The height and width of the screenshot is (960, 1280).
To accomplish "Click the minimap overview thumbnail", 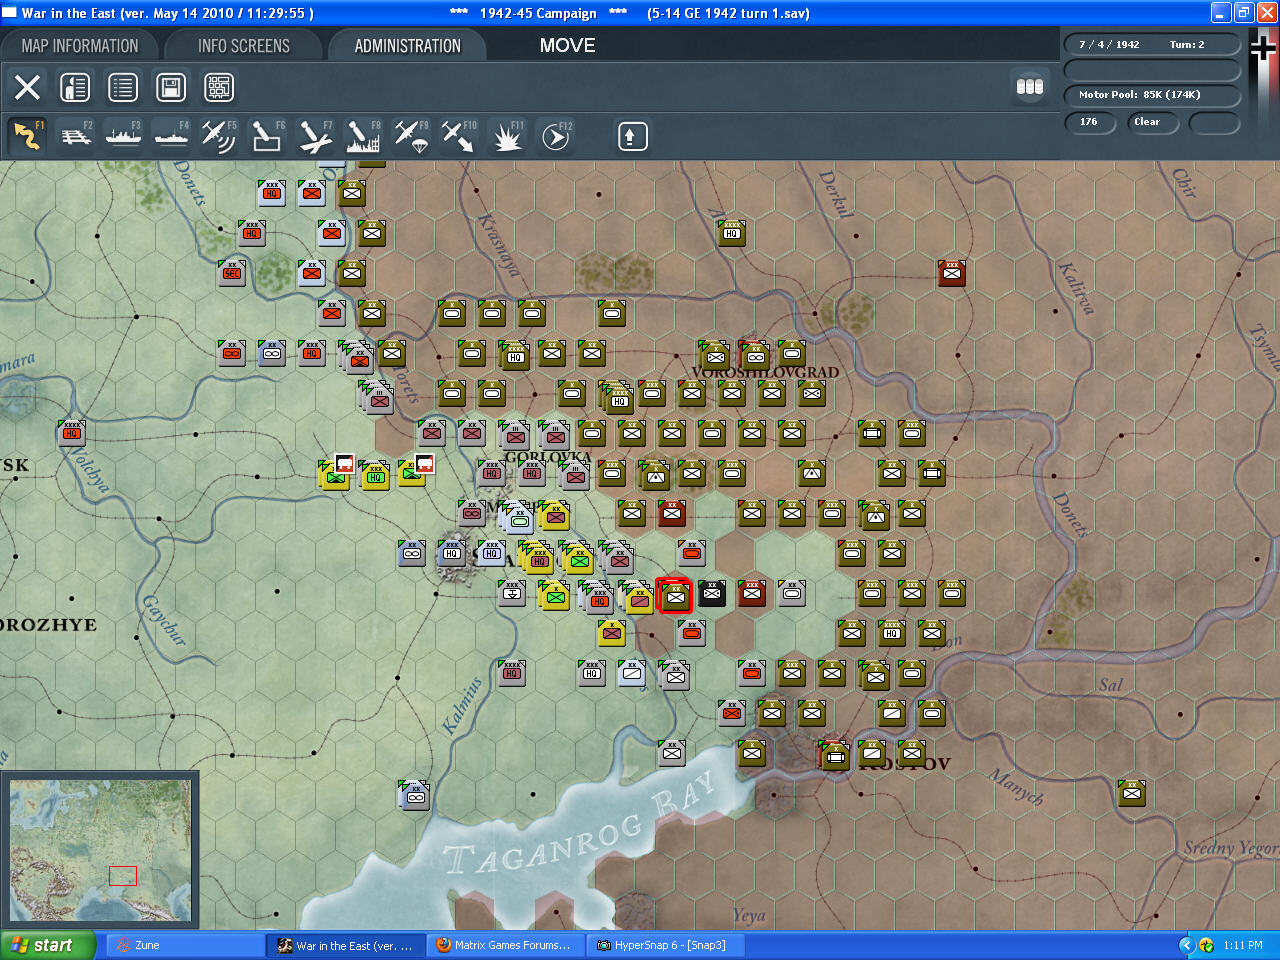I will pyautogui.click(x=100, y=851).
